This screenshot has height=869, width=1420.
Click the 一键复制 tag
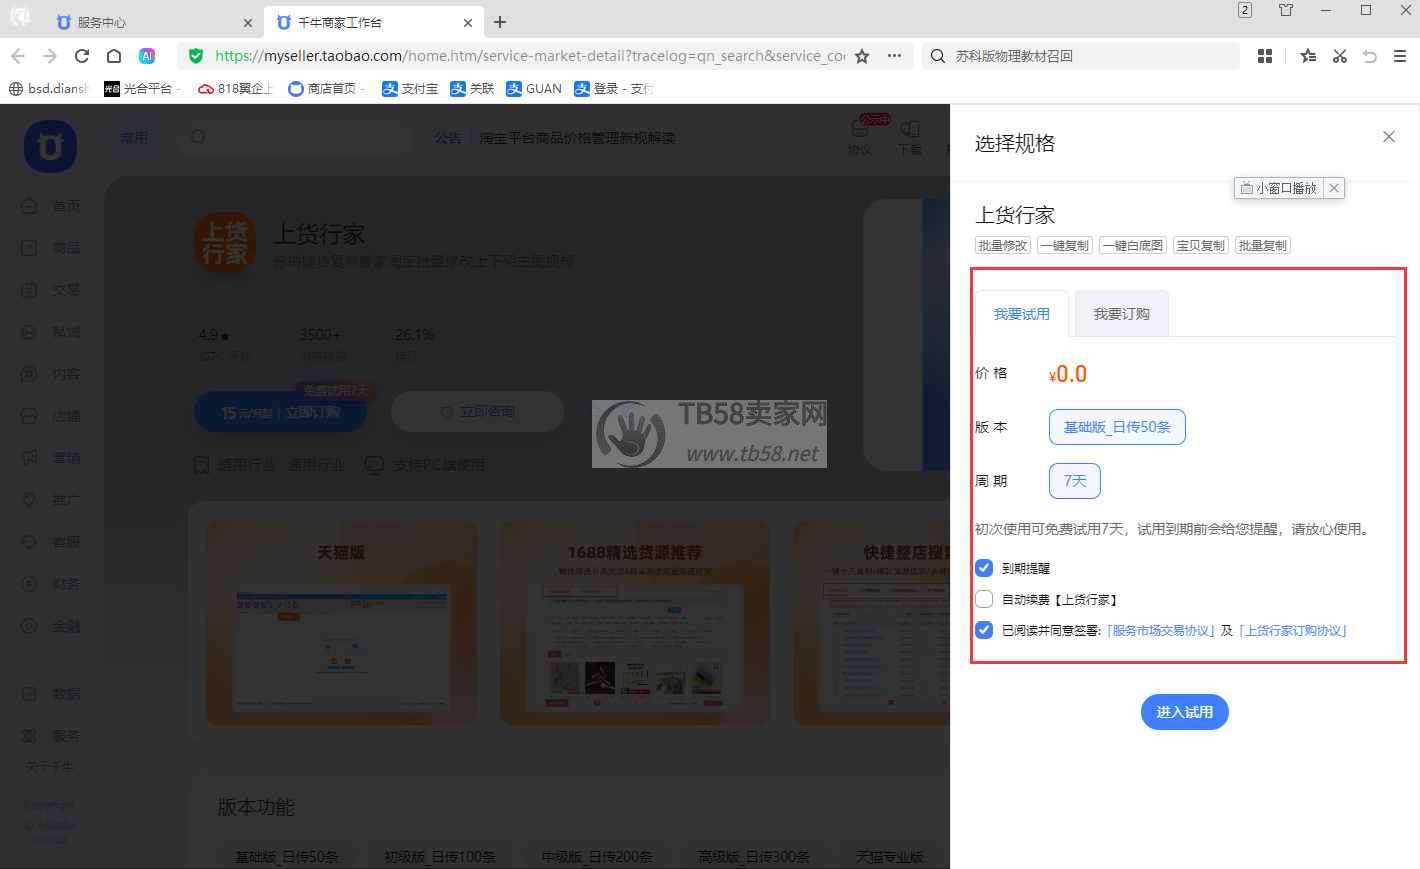[1065, 245]
